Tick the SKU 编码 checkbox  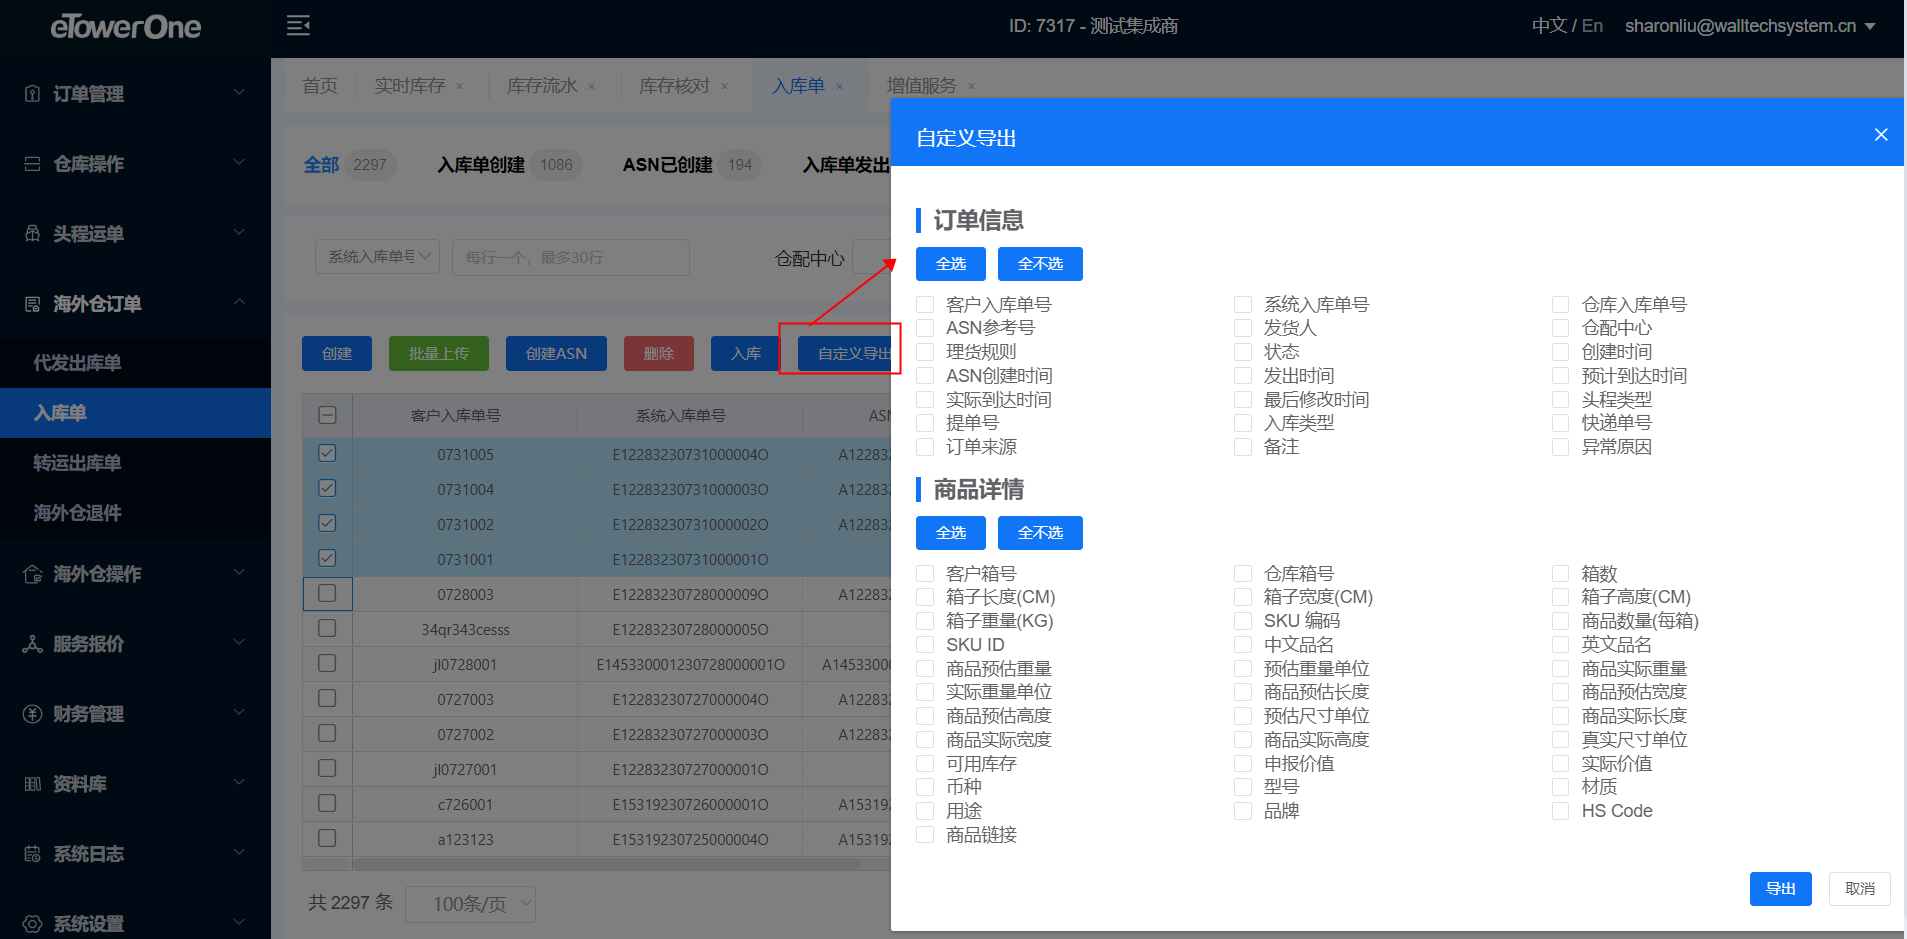1243,621
